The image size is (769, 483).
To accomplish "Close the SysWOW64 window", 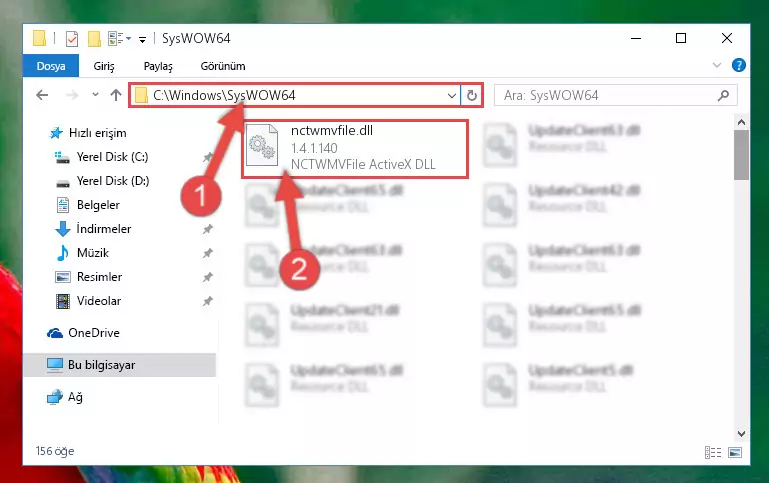I will (x=727, y=38).
